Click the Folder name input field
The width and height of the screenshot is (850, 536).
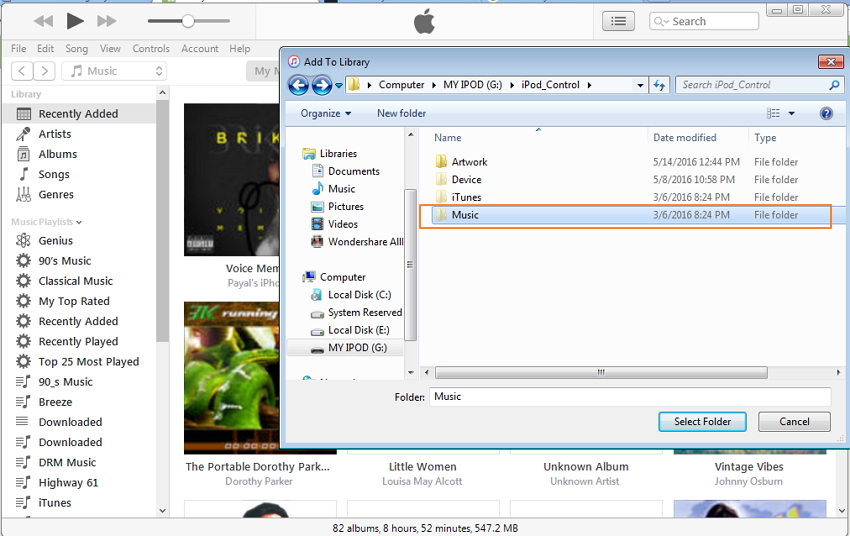[x=630, y=397]
